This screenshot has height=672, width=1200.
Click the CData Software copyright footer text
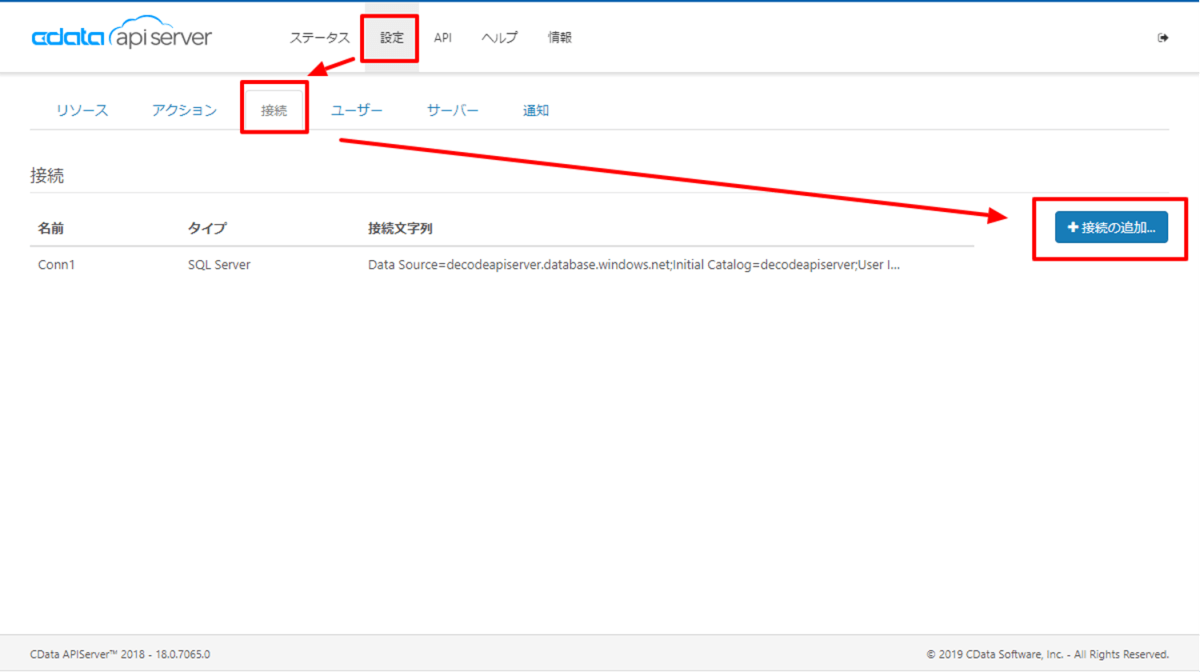(1047, 655)
